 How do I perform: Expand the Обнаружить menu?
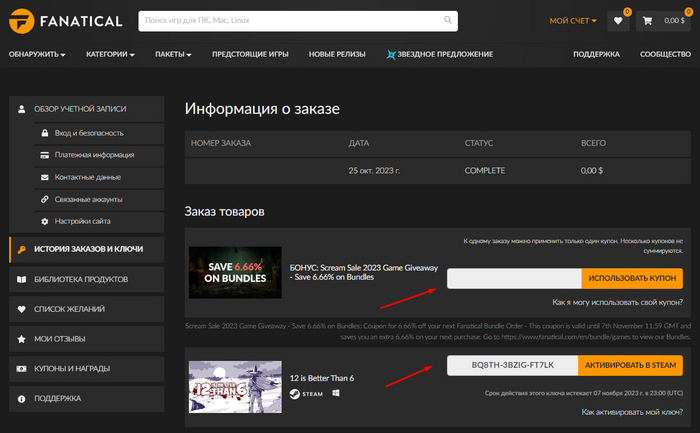coord(37,54)
